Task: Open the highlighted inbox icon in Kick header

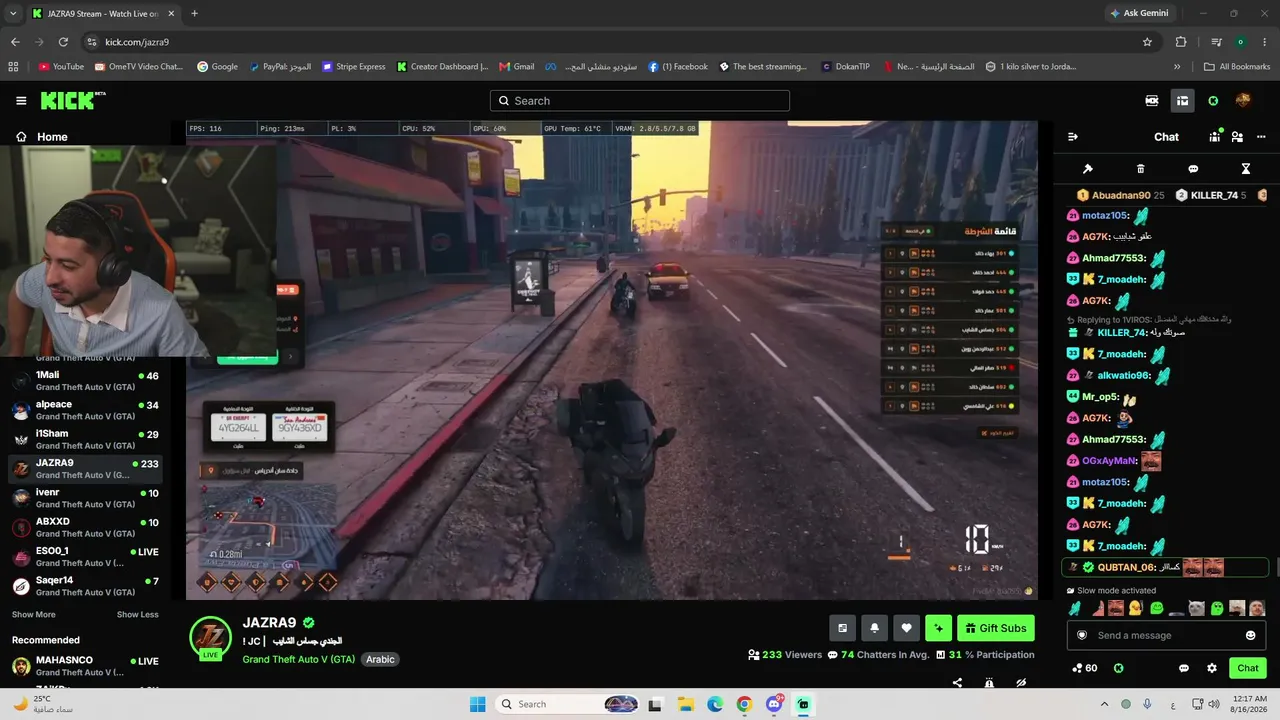Action: click(x=1182, y=101)
